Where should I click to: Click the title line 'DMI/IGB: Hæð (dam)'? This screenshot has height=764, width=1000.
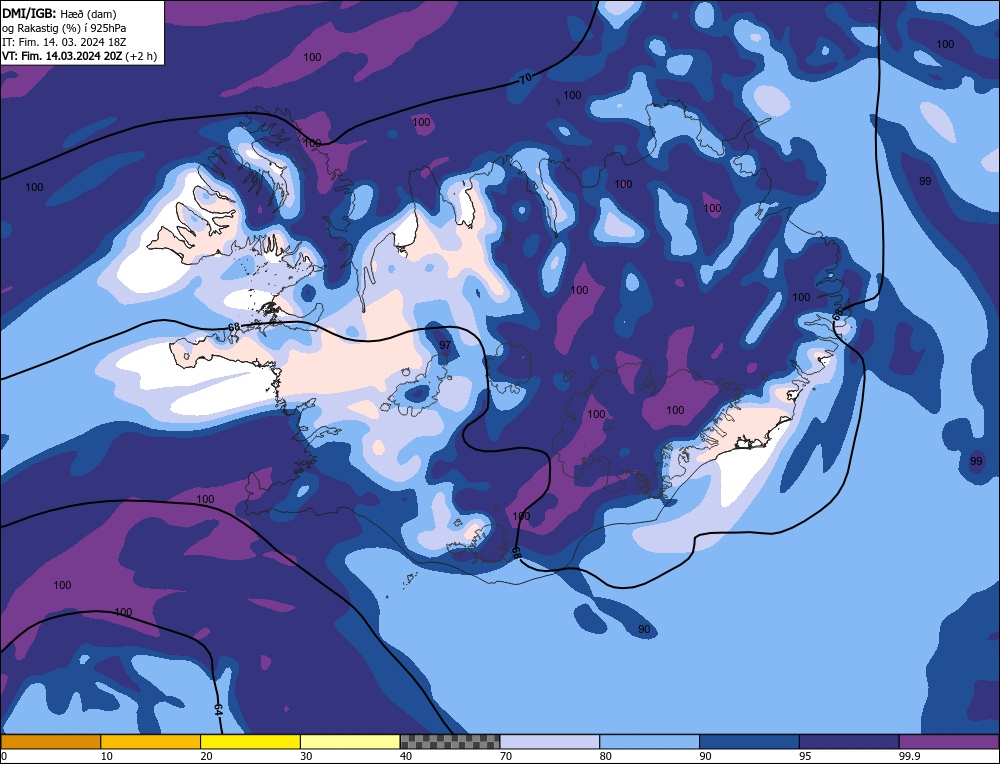(59, 14)
